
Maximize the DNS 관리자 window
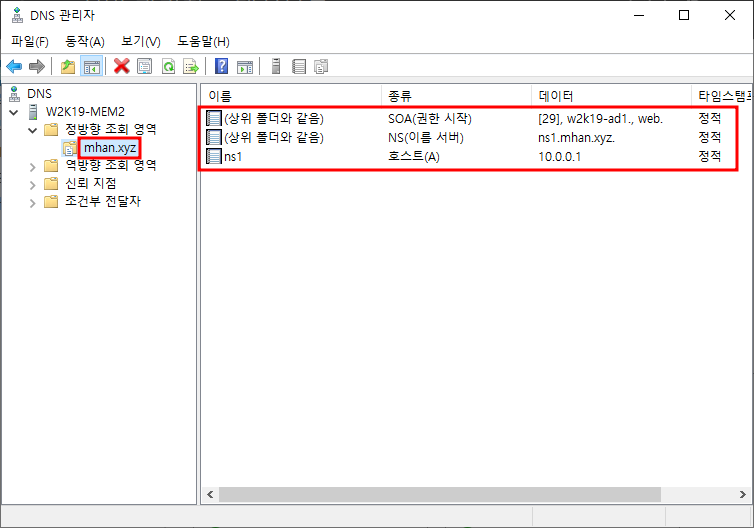[x=684, y=15]
